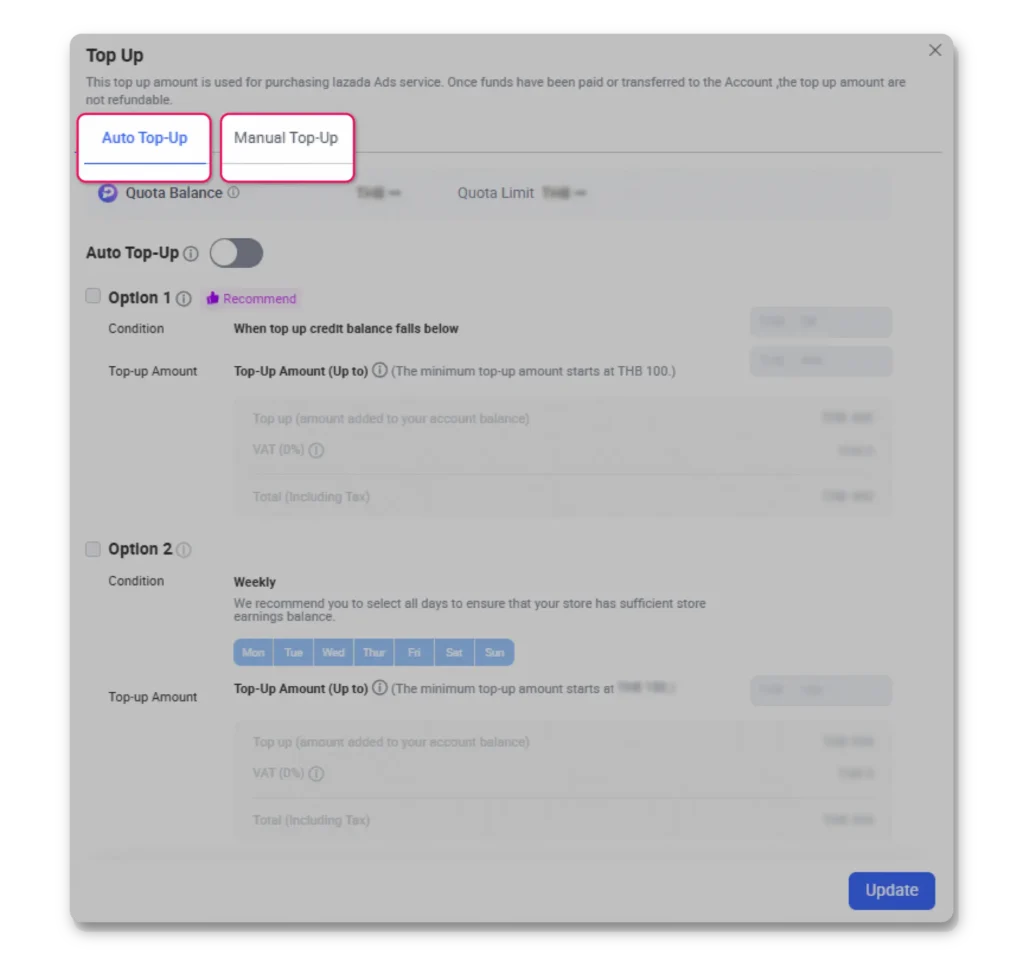Select the Auto Top-Up tab
1024x961 pixels.
144,138
